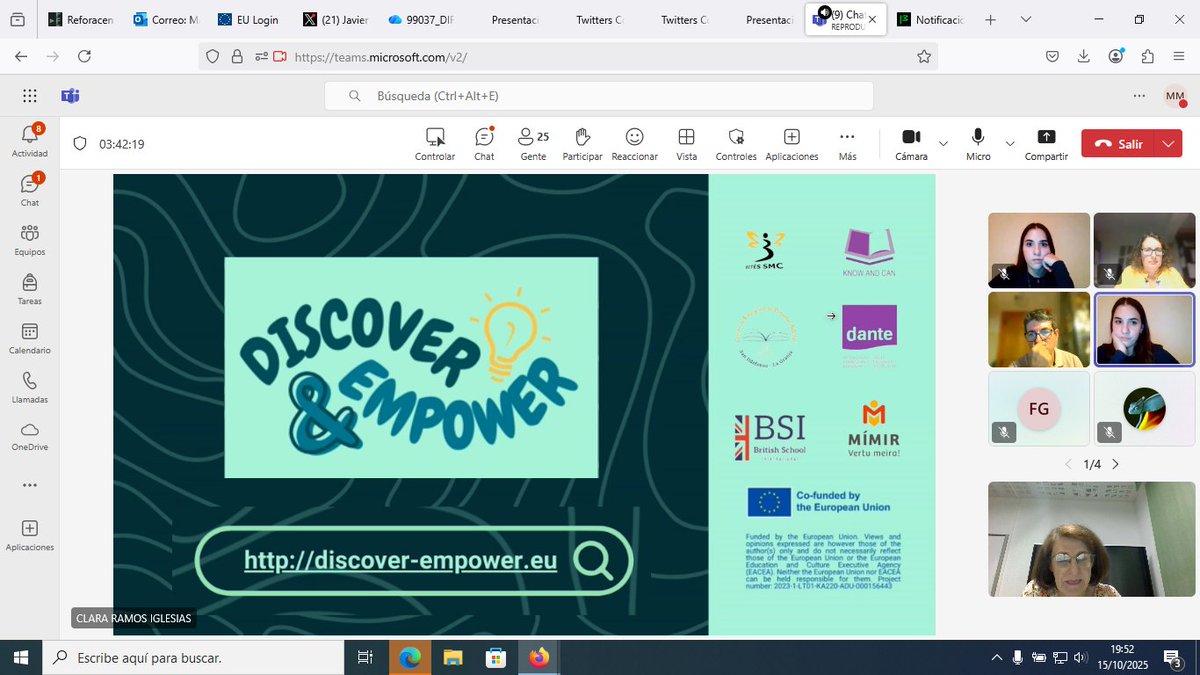Show the Gente participants list
This screenshot has height=675, width=1200.
[533, 144]
